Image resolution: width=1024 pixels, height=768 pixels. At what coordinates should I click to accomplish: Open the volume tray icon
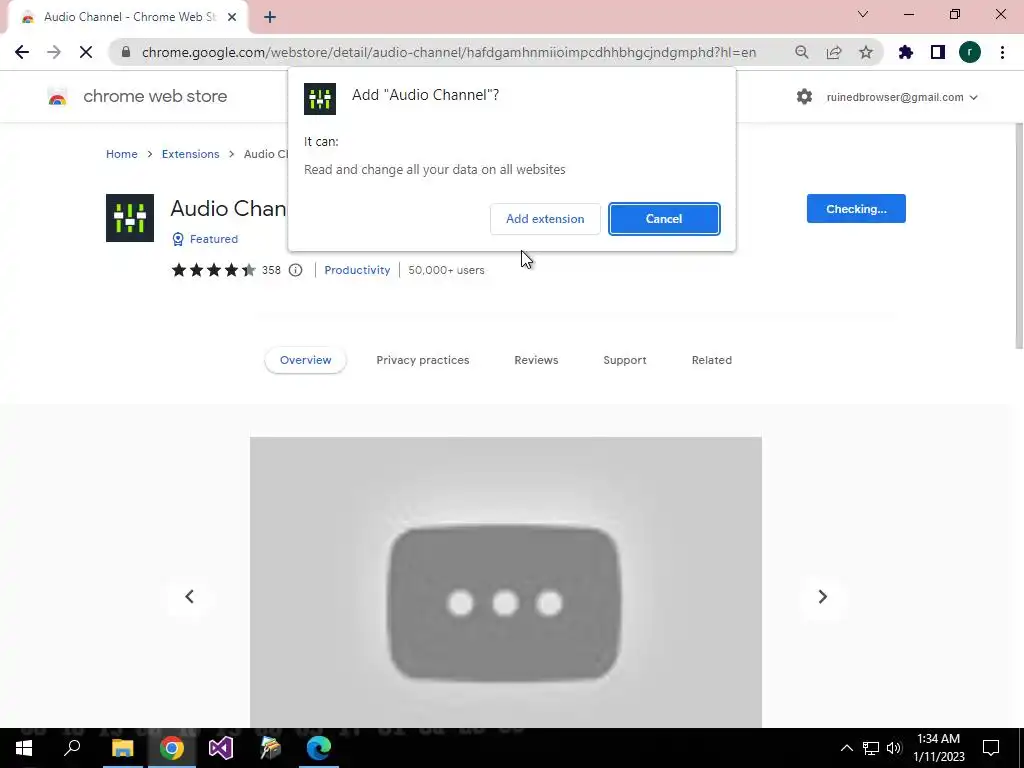click(x=894, y=748)
